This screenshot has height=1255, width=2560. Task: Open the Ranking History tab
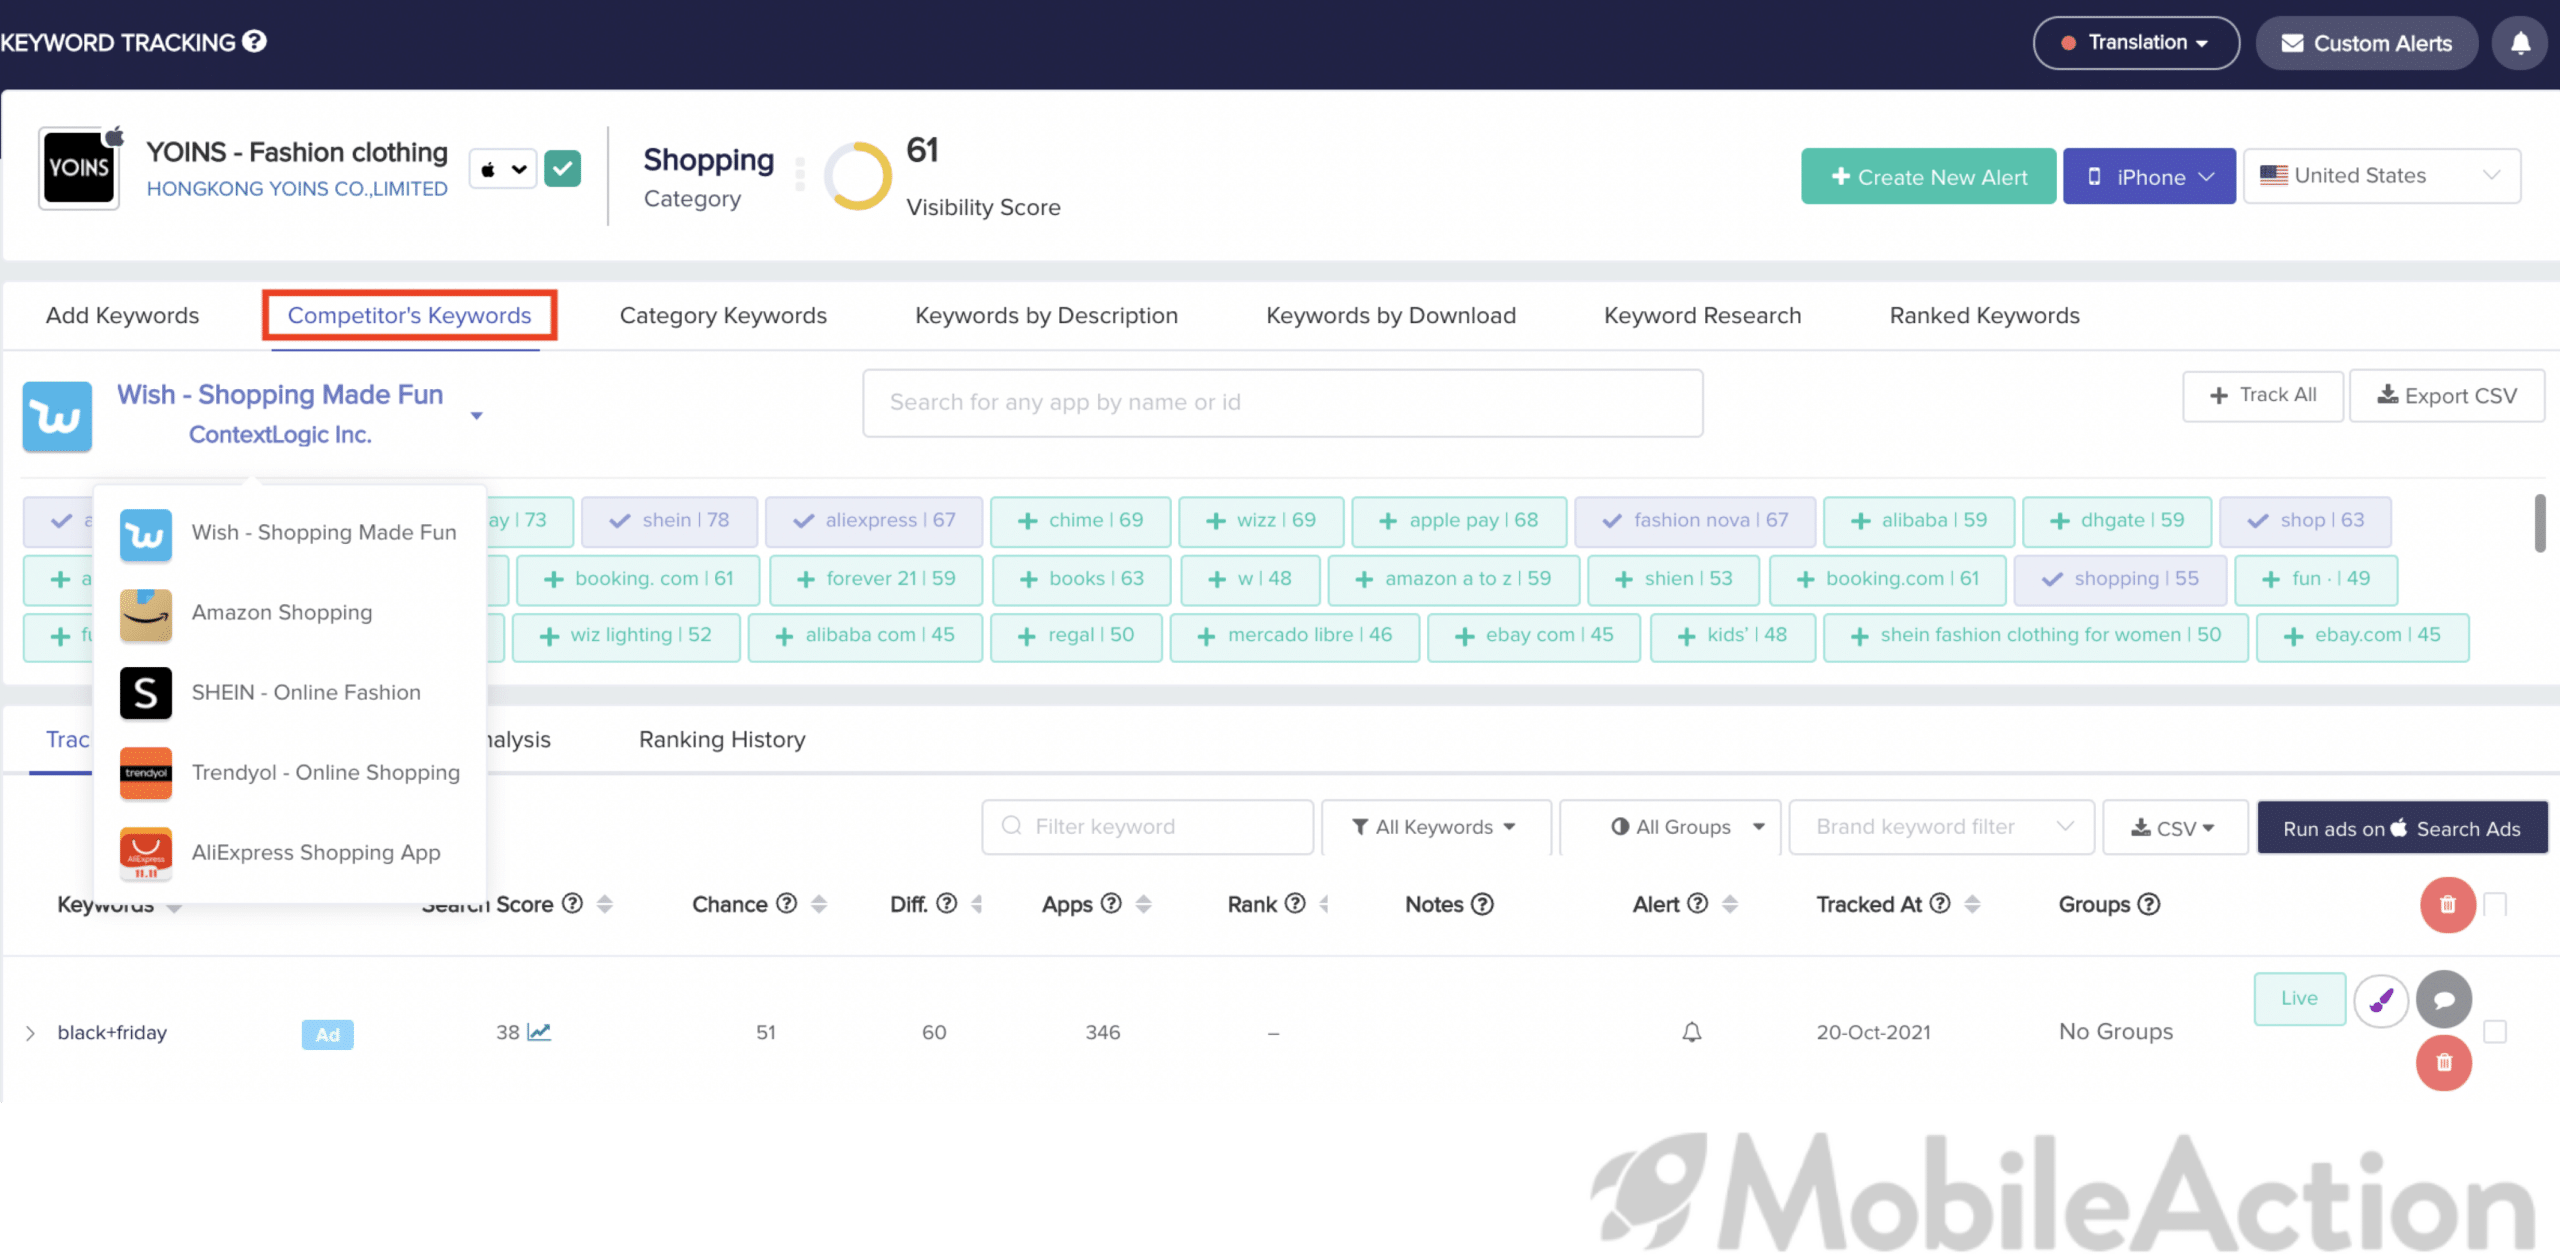coord(722,740)
